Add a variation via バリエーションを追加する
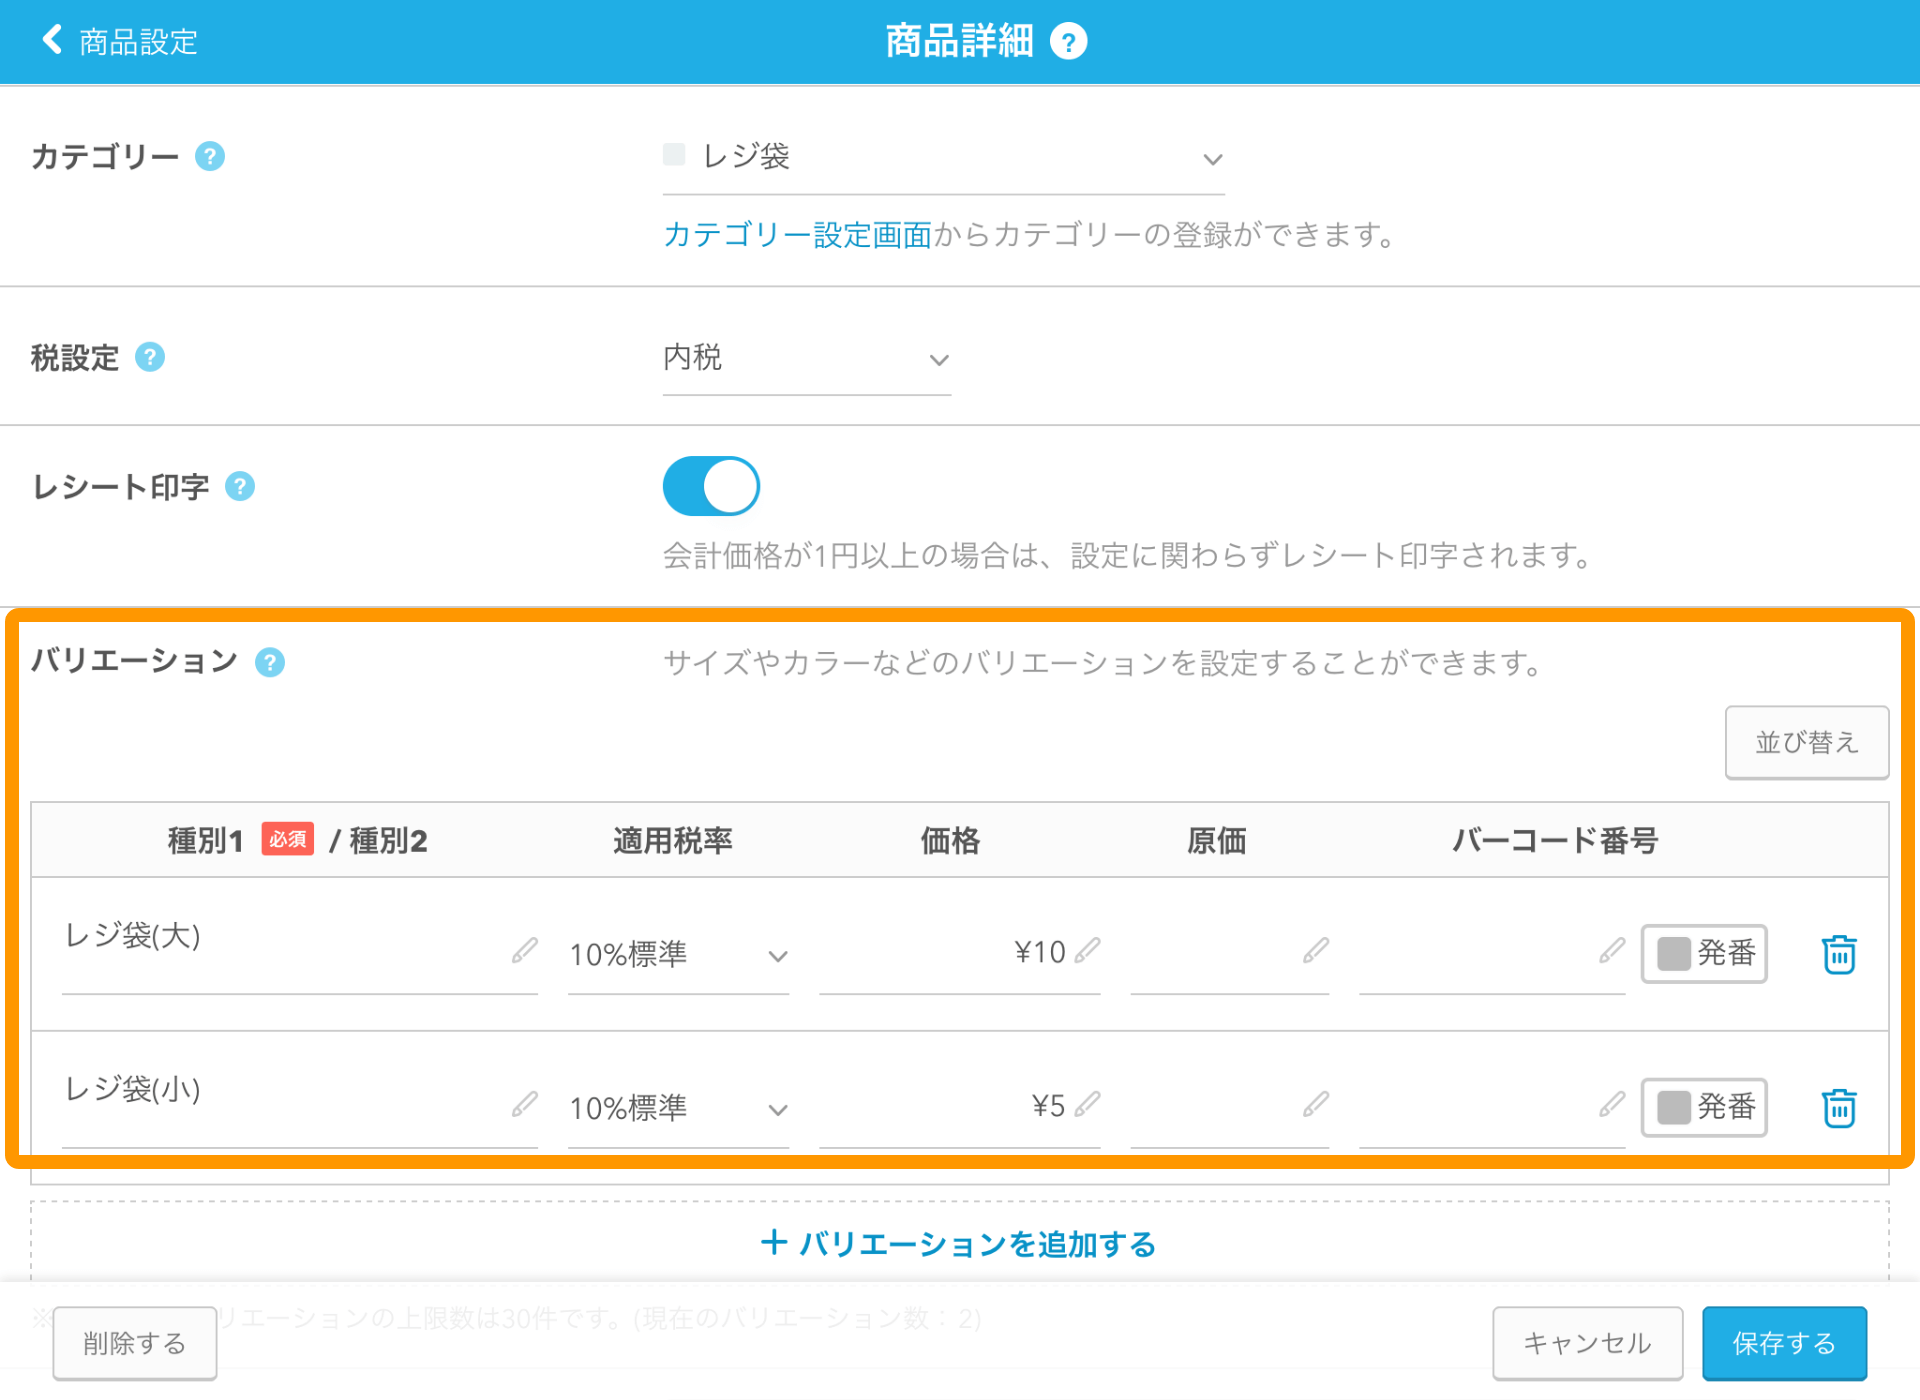This screenshot has height=1400, width=1920. pos(958,1244)
